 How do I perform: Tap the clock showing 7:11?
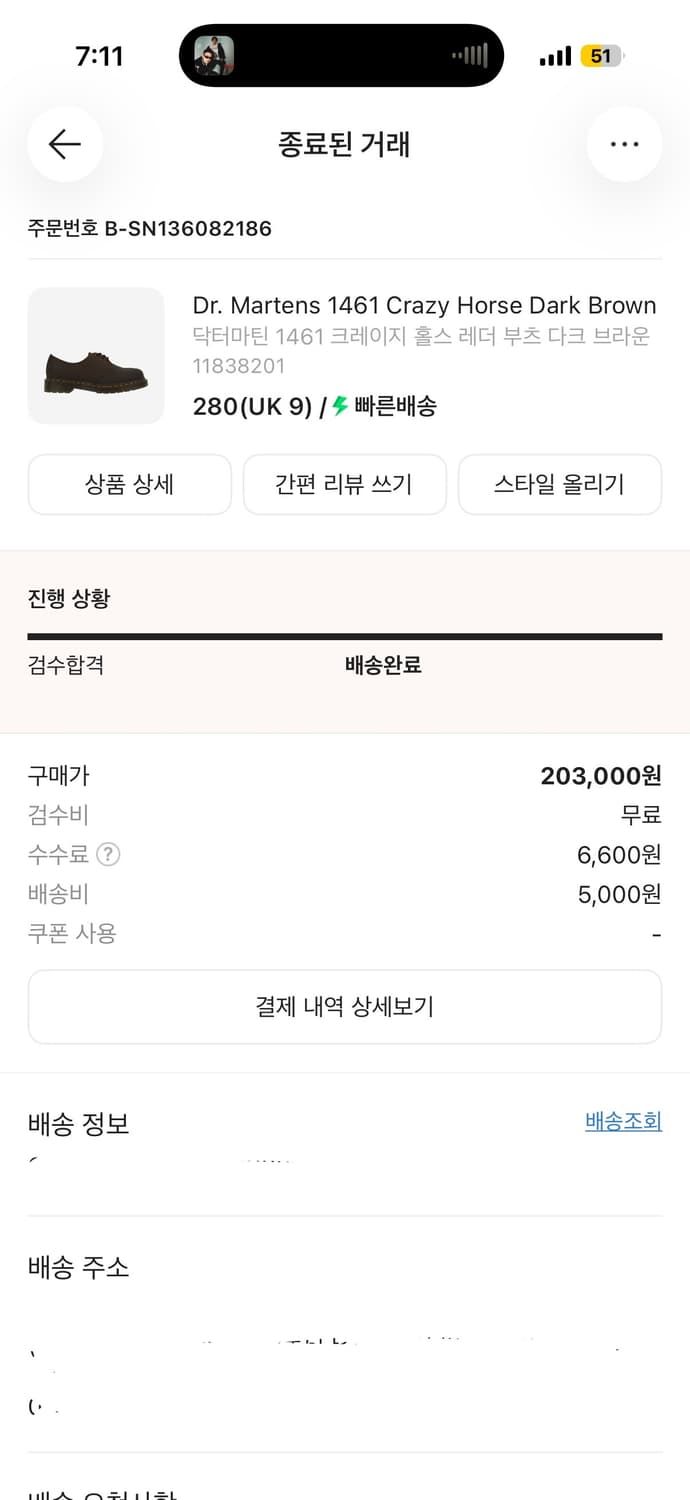coord(99,56)
